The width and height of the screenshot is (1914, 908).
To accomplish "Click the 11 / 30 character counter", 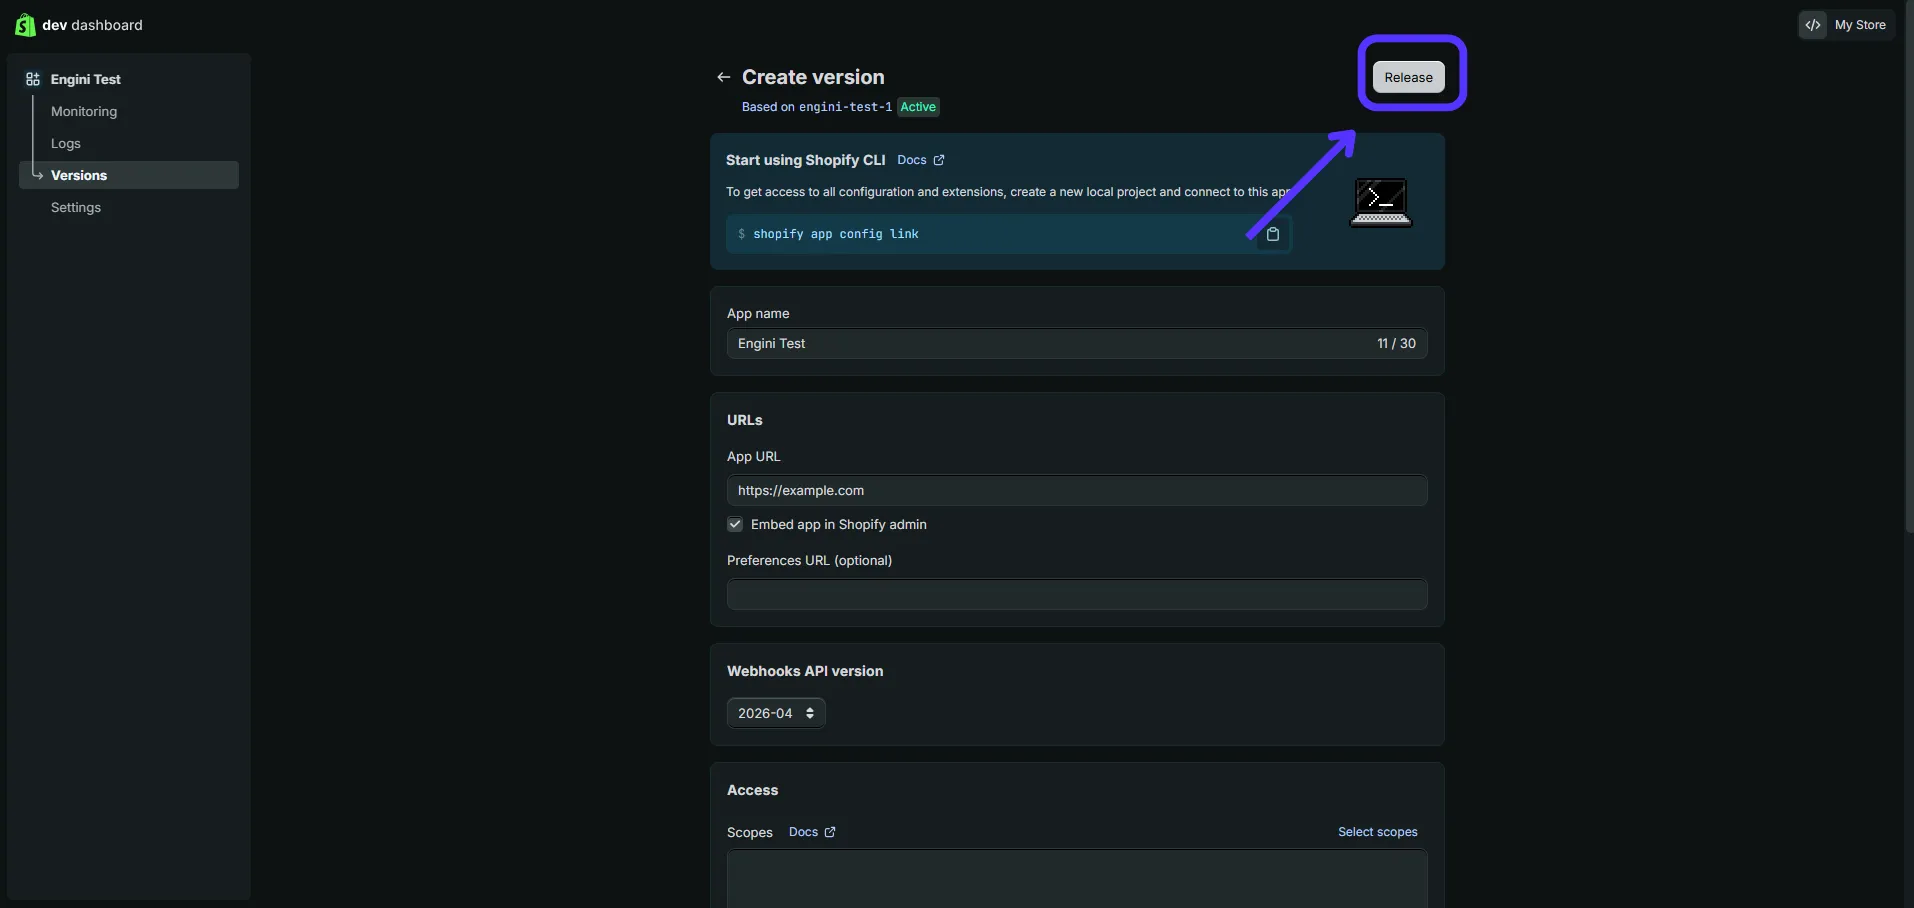I will tap(1396, 343).
